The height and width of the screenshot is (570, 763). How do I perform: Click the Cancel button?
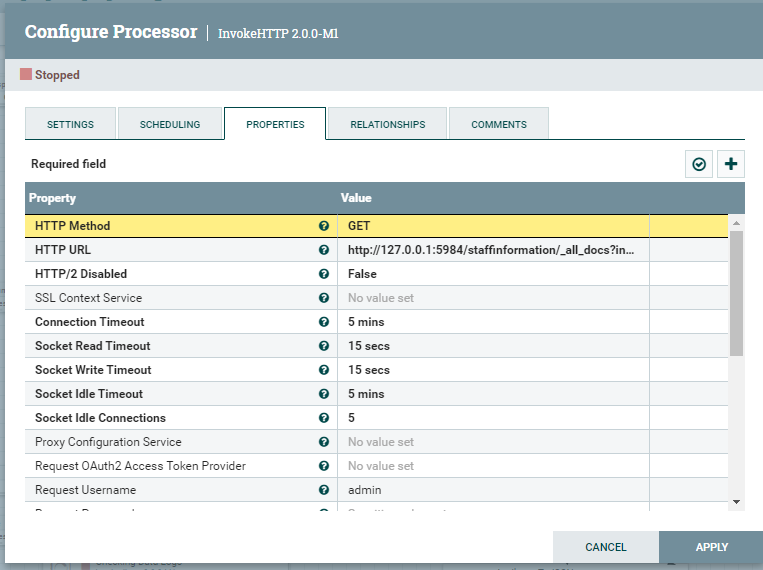[x=605, y=547]
